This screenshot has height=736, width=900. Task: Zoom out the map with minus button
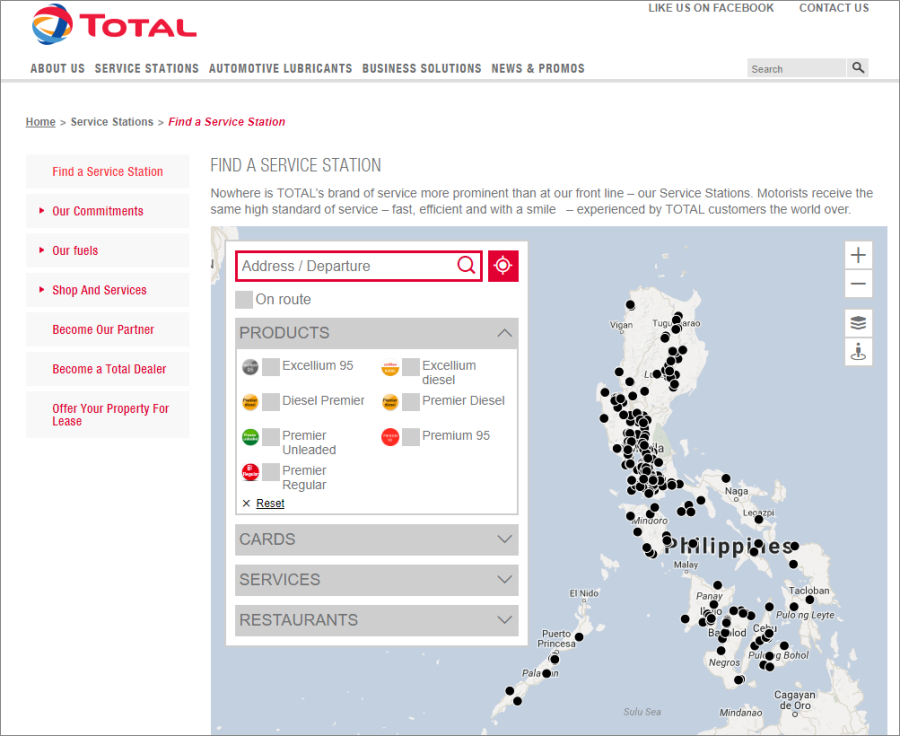pyautogui.click(x=858, y=284)
